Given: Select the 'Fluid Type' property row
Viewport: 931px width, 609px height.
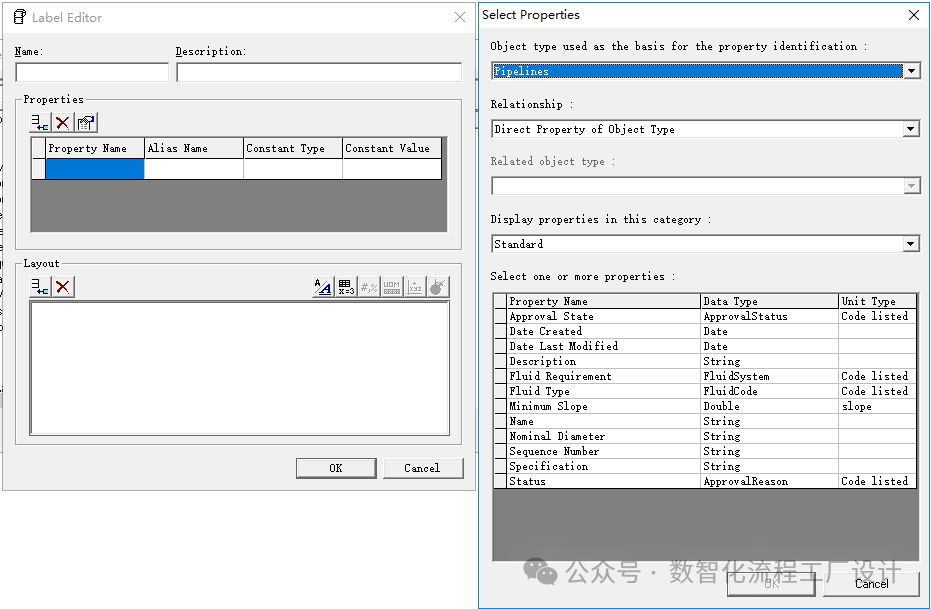Looking at the screenshot, I should pos(705,391).
